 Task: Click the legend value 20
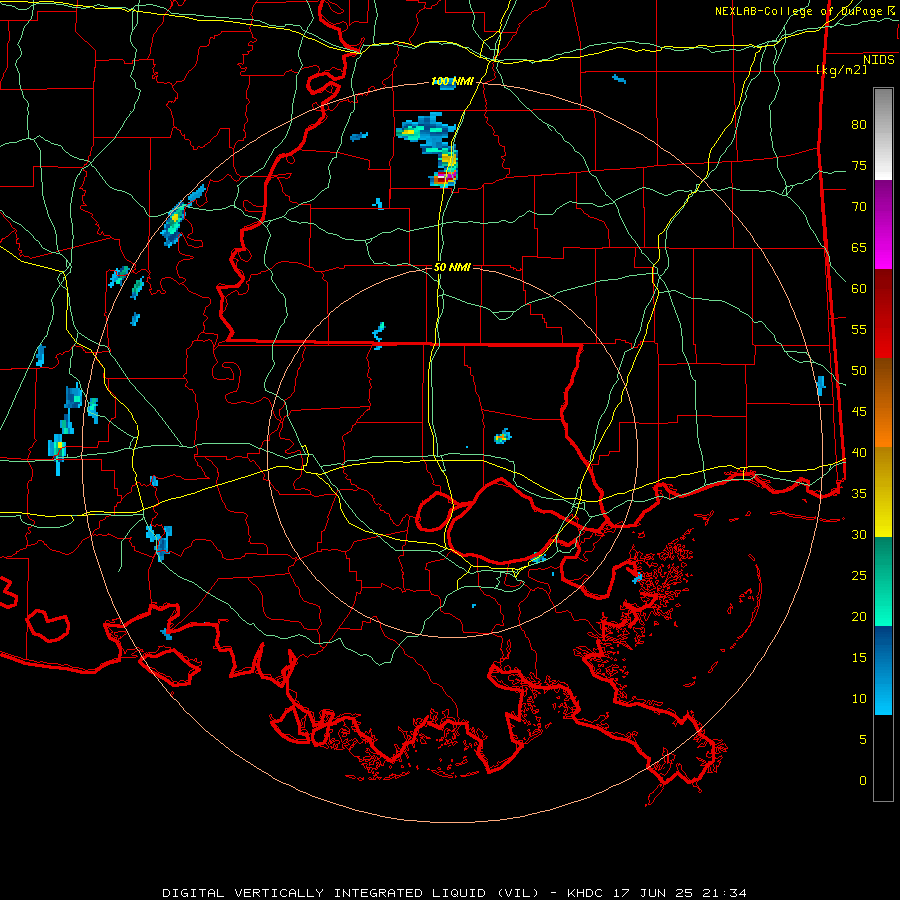coord(859,616)
